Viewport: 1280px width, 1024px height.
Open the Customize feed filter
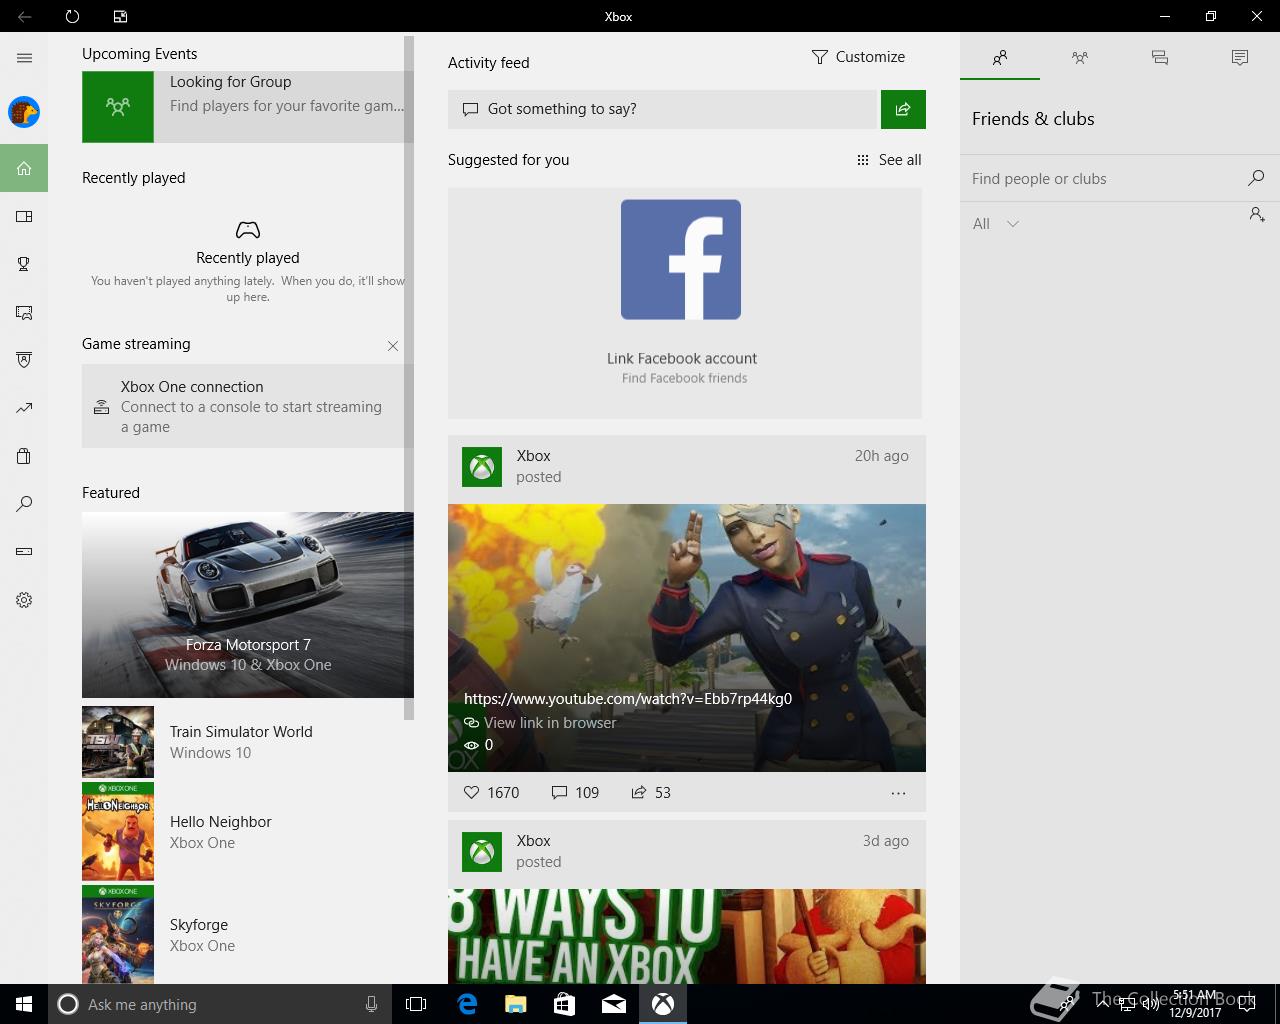(858, 57)
